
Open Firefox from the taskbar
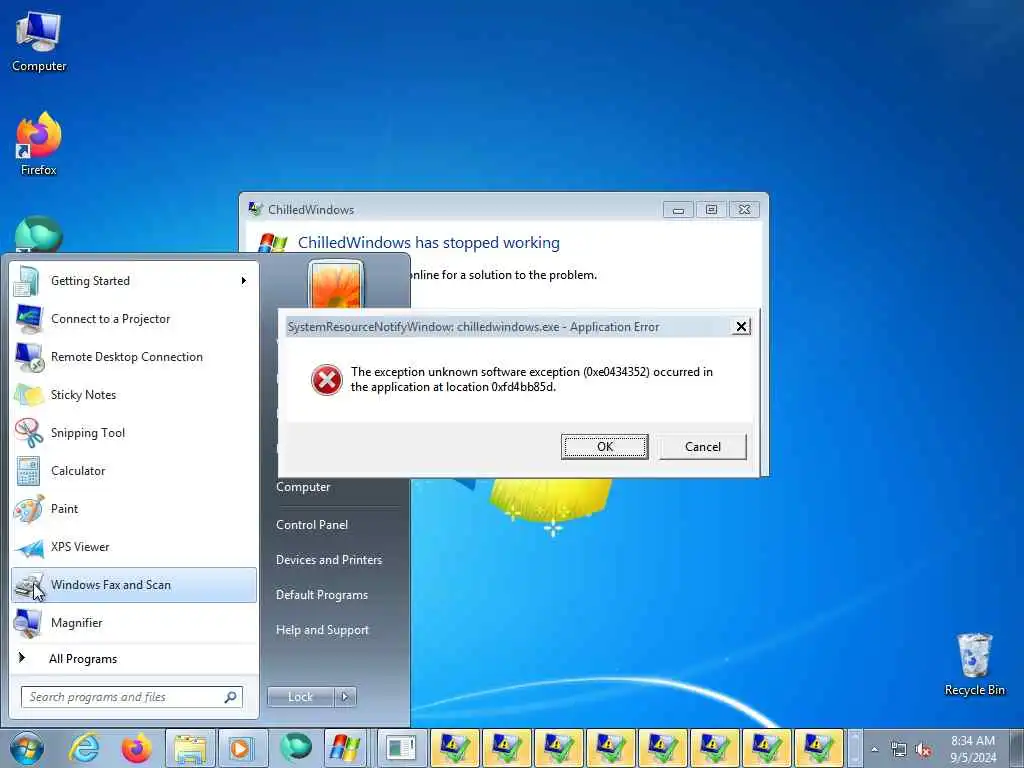click(x=136, y=748)
